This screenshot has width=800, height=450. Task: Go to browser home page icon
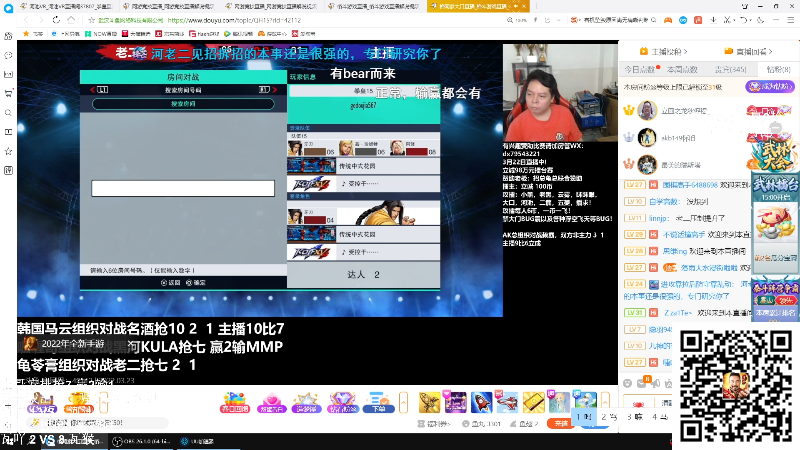(x=71, y=20)
